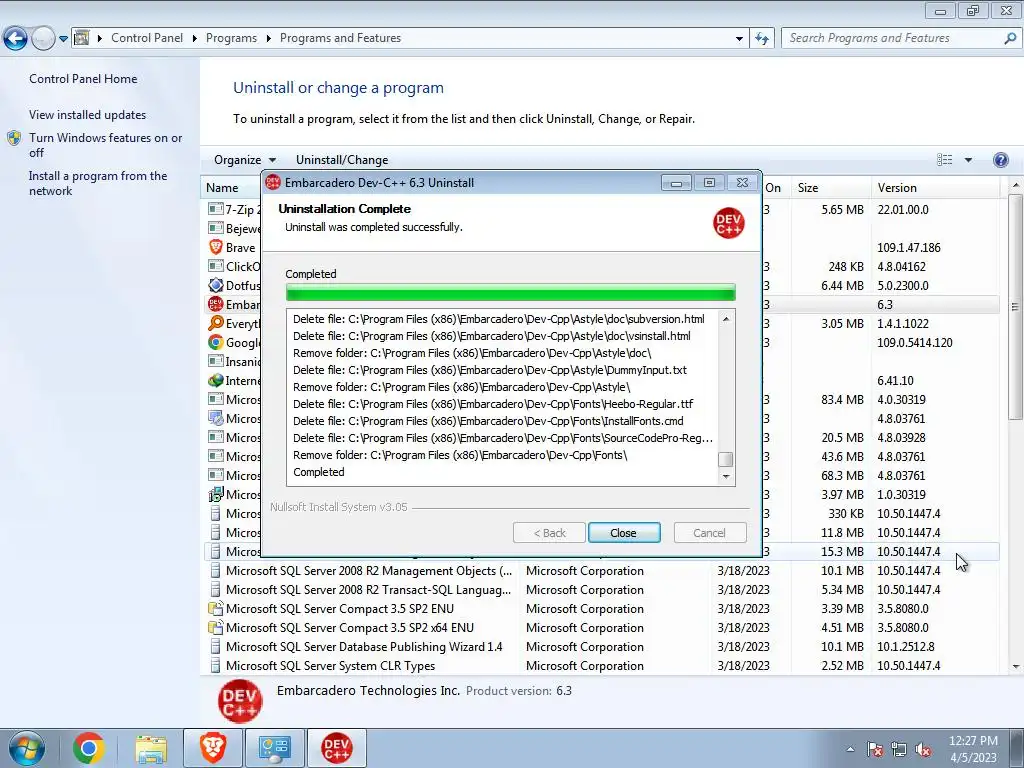Click the refresh address bar button
Image resolution: width=1024 pixels, height=768 pixels.
tap(761, 39)
